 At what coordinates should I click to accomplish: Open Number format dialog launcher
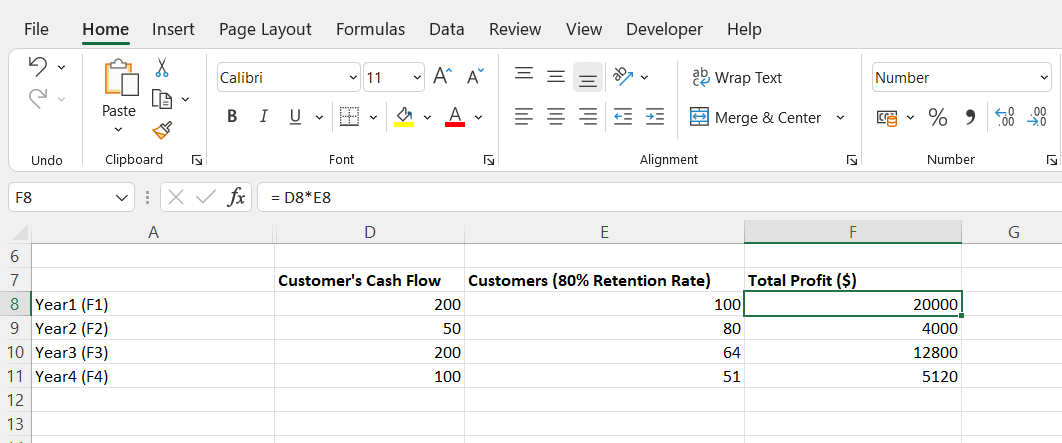tap(1051, 160)
